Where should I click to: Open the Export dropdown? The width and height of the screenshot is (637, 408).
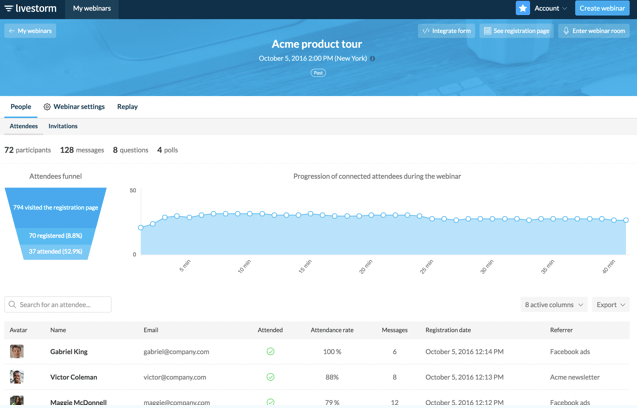610,305
